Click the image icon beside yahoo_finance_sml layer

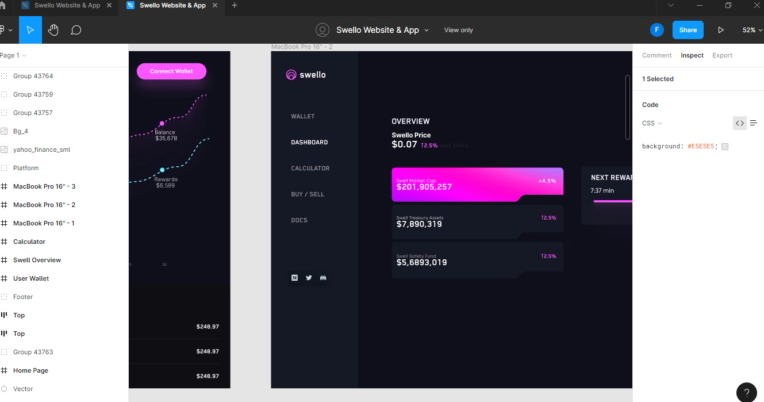4,150
